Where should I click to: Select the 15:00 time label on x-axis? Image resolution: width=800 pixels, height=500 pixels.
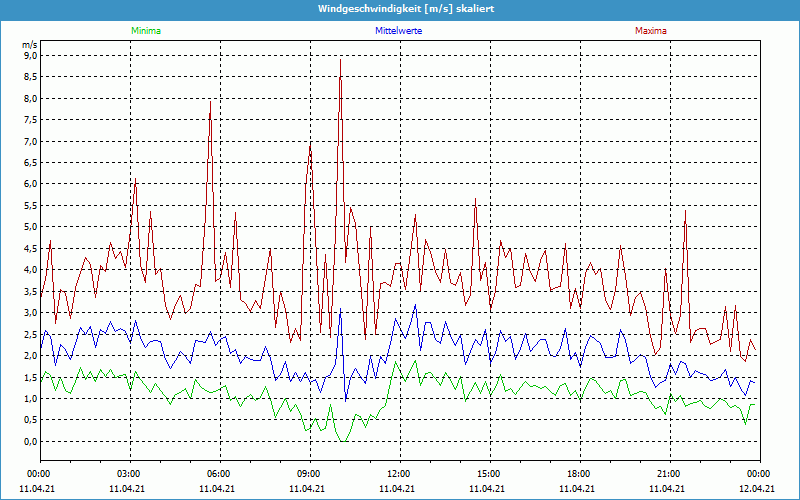(x=488, y=473)
